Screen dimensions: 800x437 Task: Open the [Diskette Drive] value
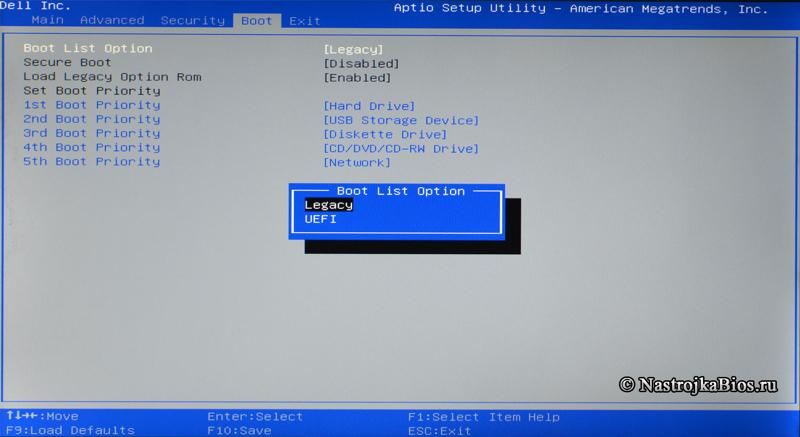coord(385,135)
